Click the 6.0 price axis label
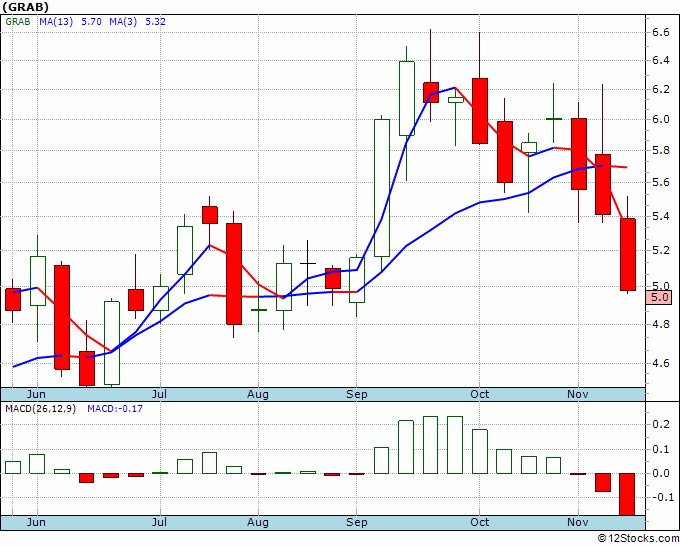Screen dimensions: 680x546 coord(661,120)
